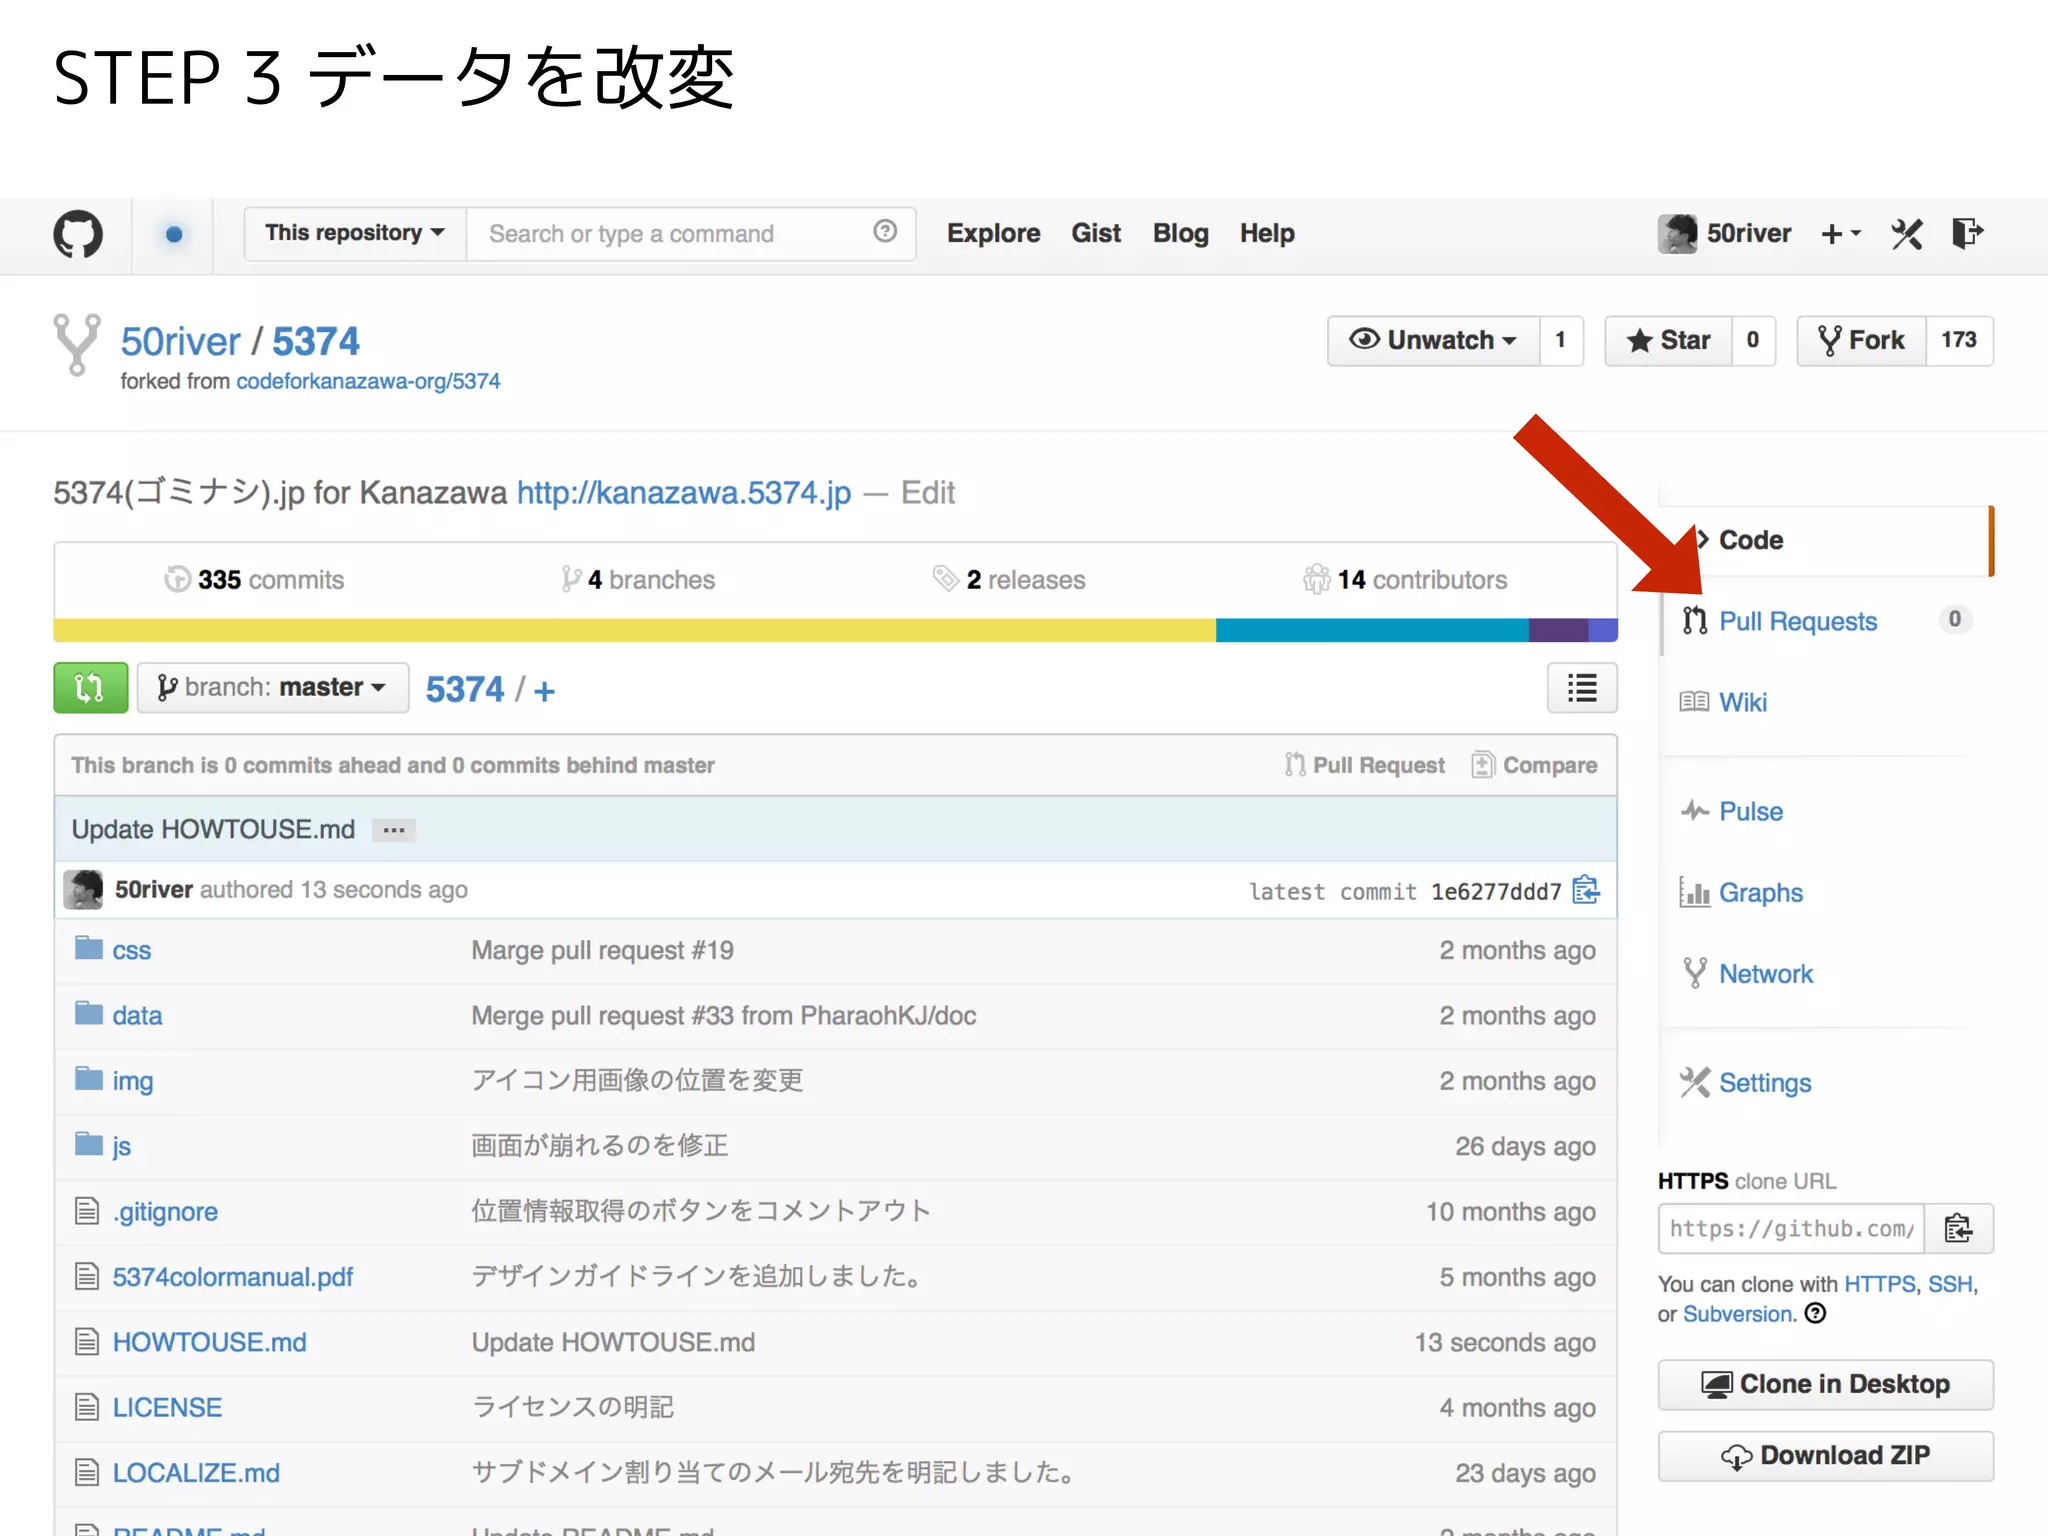This screenshot has height=1536, width=2048.
Task: Open 5374colormanual.pdf file
Action: pos(232,1277)
